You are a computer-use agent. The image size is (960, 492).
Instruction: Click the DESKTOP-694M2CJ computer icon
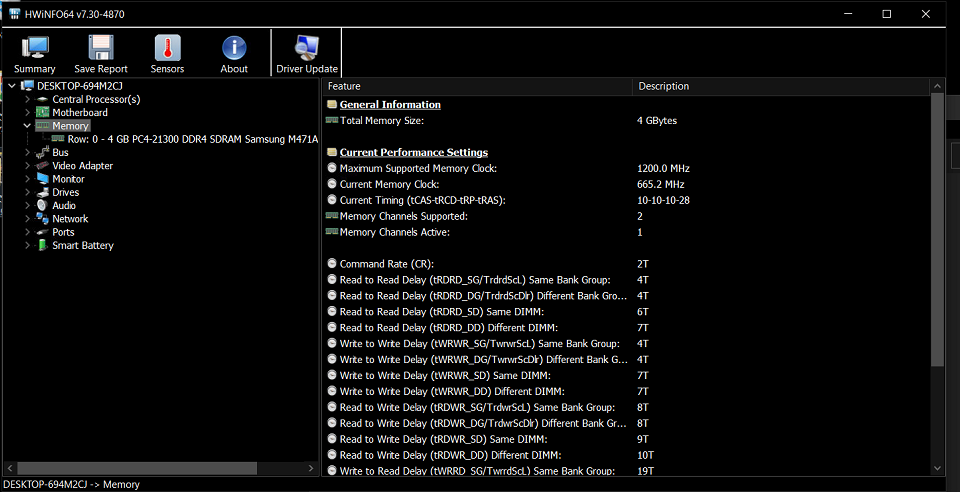point(28,86)
